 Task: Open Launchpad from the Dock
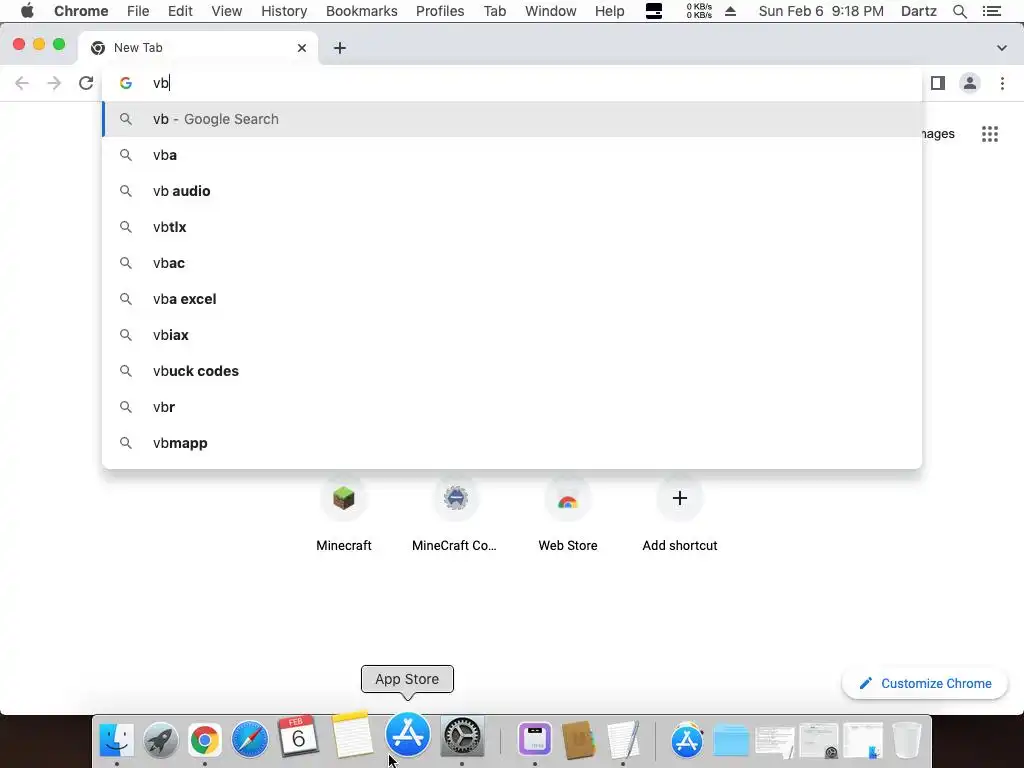(x=161, y=739)
